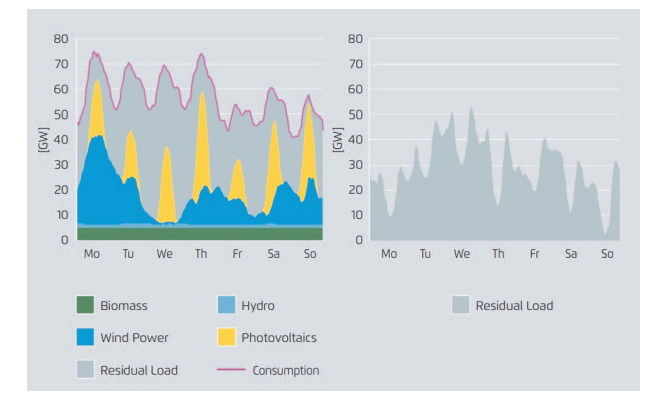Select the 'Biomass' legend label
This screenshot has width=645, height=394.
124,306
